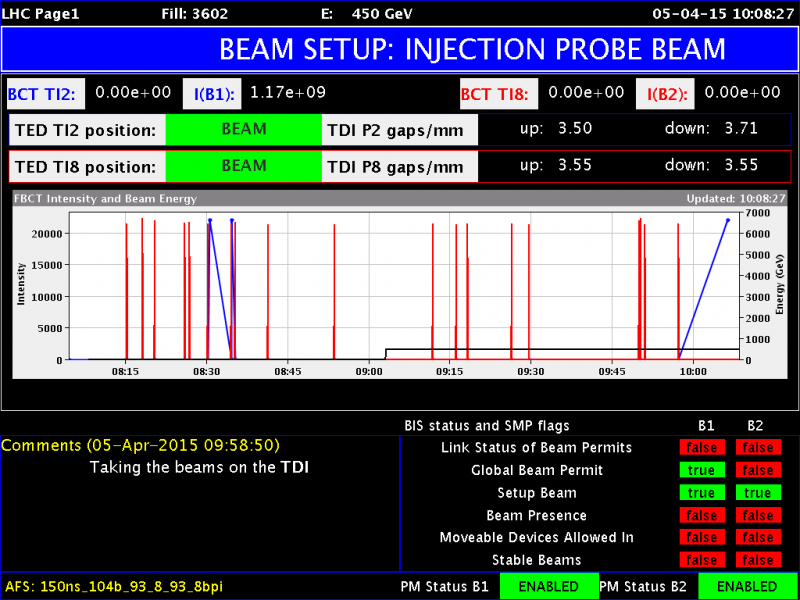Image resolution: width=800 pixels, height=600 pixels.
Task: Select the TDI P2 gaps/mm label
Action: pyautogui.click(x=401, y=130)
